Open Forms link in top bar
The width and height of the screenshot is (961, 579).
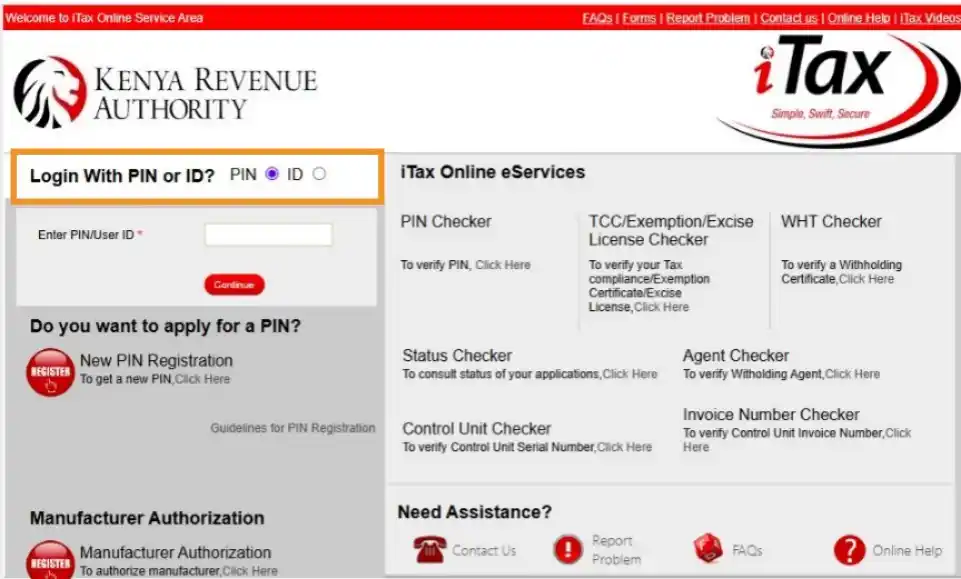(x=639, y=18)
